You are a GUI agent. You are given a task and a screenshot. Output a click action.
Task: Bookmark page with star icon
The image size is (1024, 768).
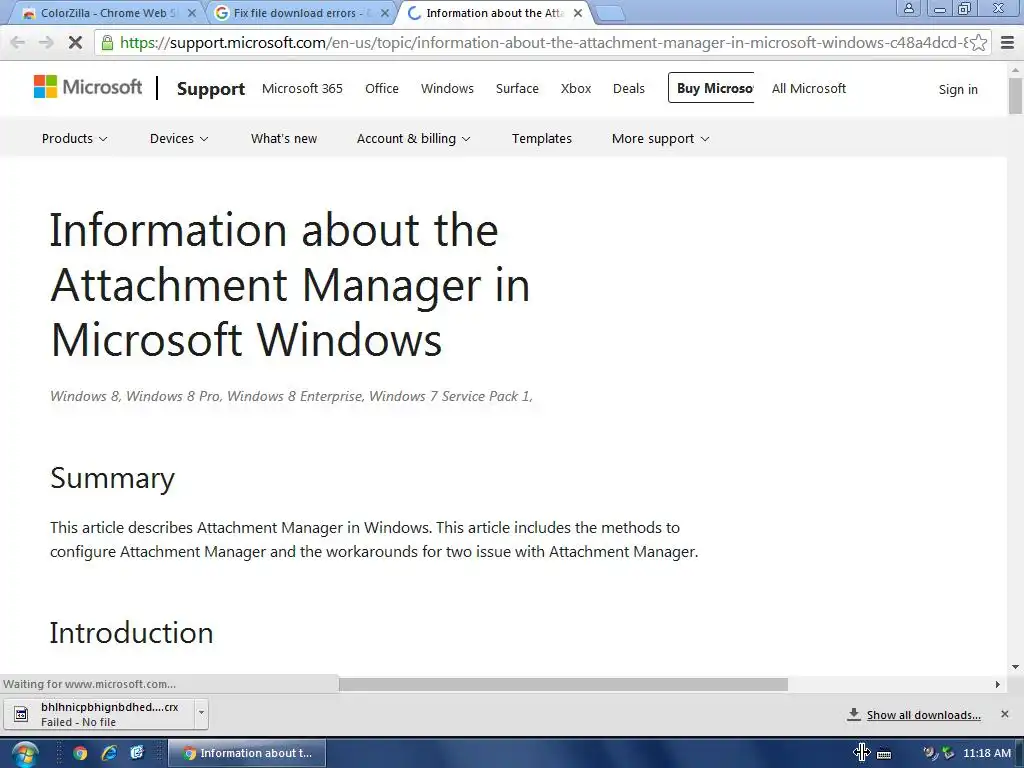[978, 43]
